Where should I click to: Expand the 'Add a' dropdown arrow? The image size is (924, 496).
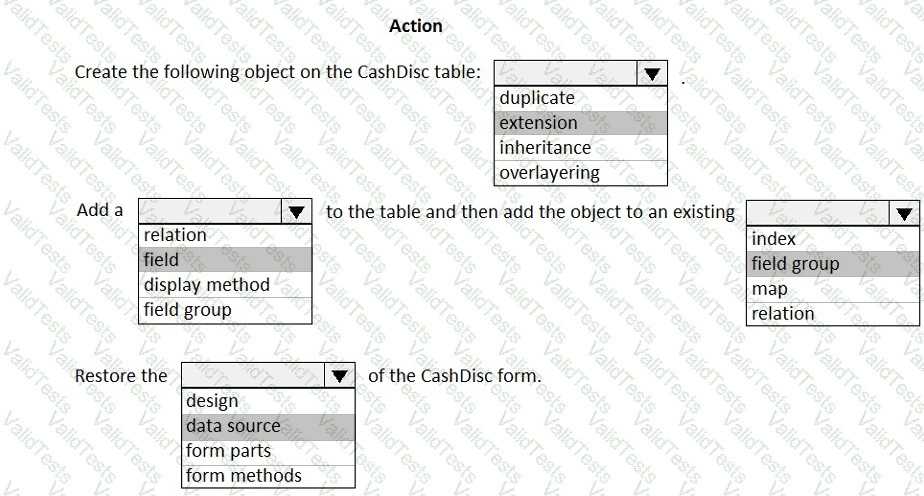coord(297,211)
